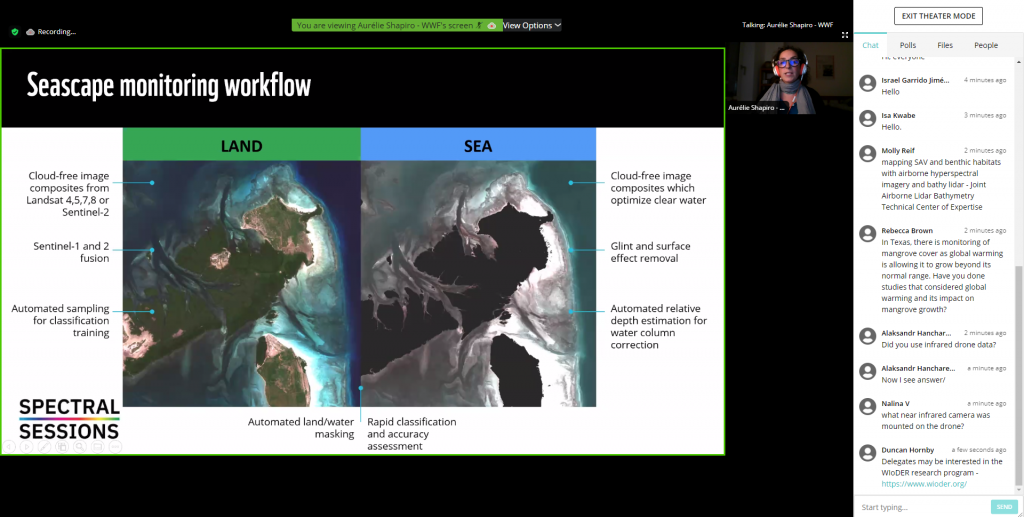Click the zoom magnifier in slide controls
Image resolution: width=1024 pixels, height=517 pixels.
[80, 447]
